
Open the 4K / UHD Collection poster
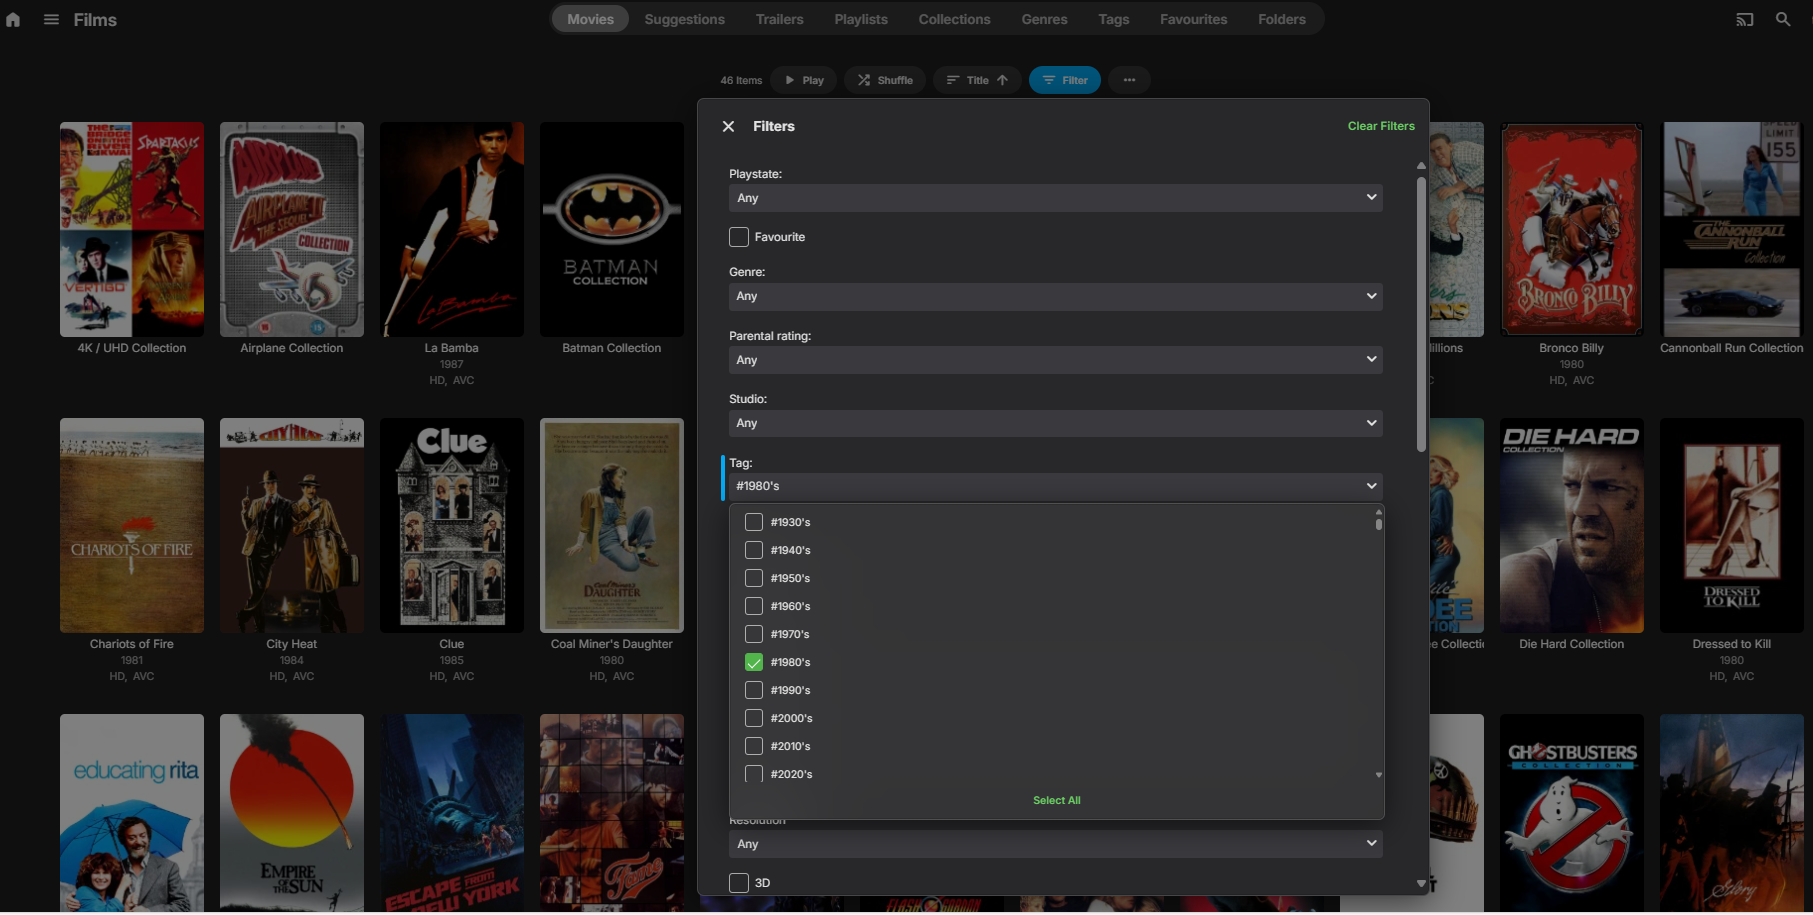132,230
